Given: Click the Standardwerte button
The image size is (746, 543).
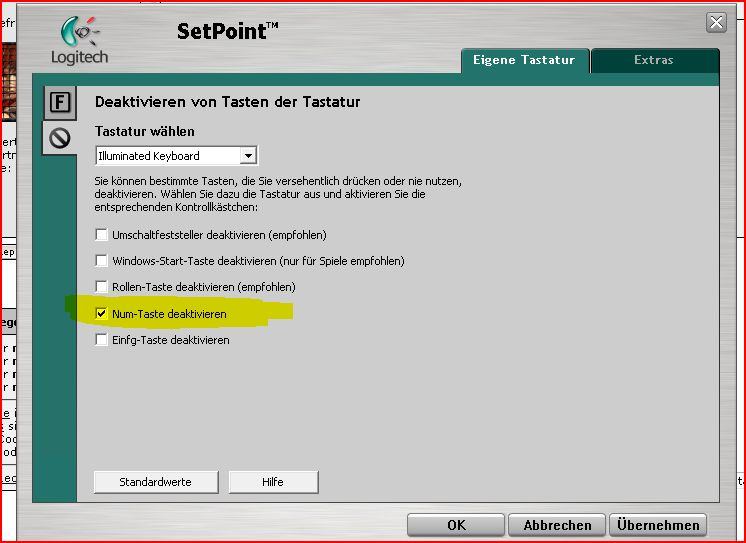Looking at the screenshot, I should click(156, 482).
